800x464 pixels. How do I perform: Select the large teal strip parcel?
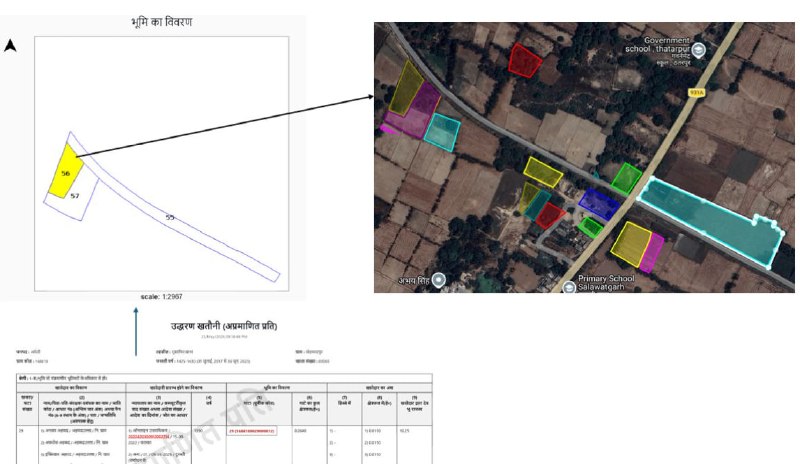(x=710, y=220)
